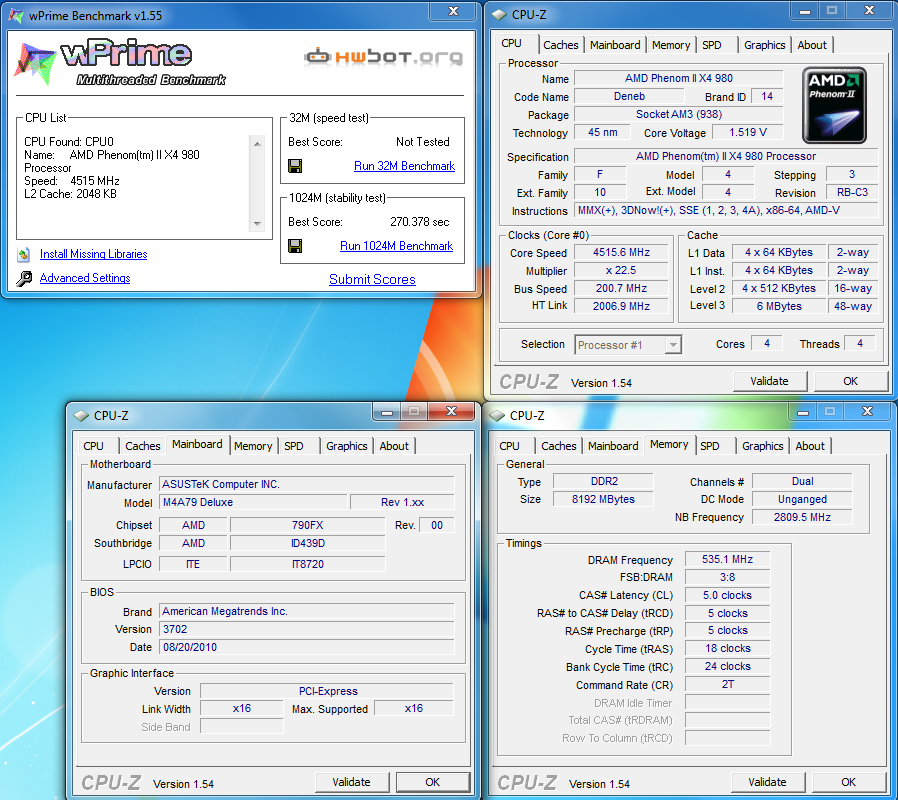Switch to Memory tab in top-right CPU-Z window

pyautogui.click(x=671, y=45)
